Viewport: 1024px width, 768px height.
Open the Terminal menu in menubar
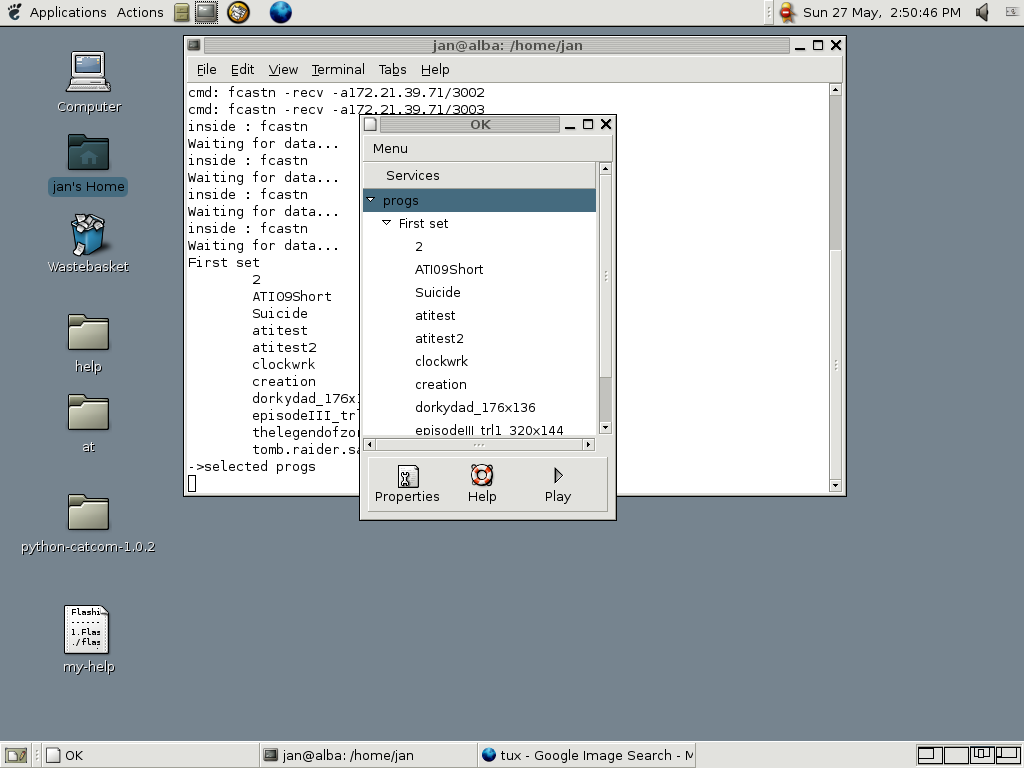pyautogui.click(x=338, y=69)
